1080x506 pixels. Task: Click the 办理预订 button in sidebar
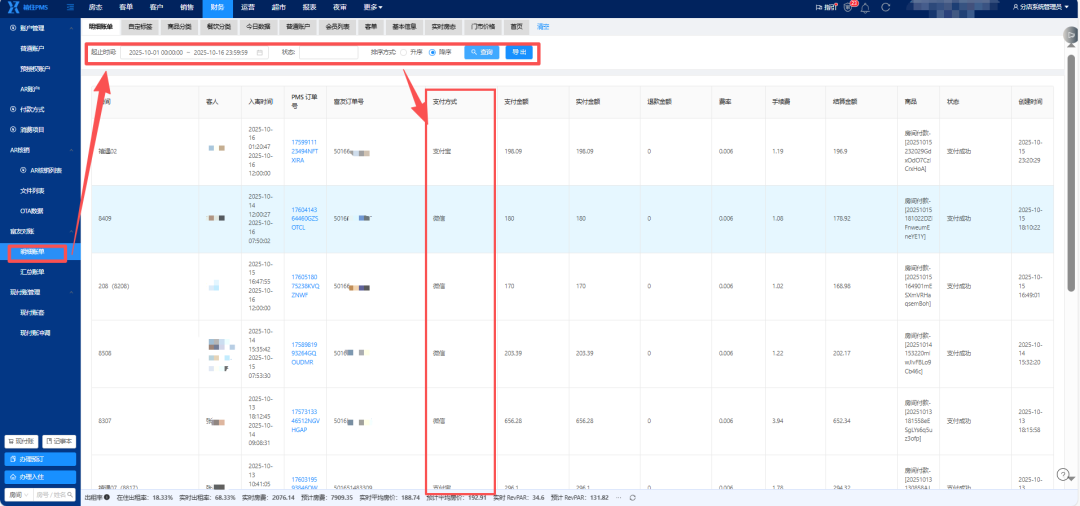tap(41, 458)
